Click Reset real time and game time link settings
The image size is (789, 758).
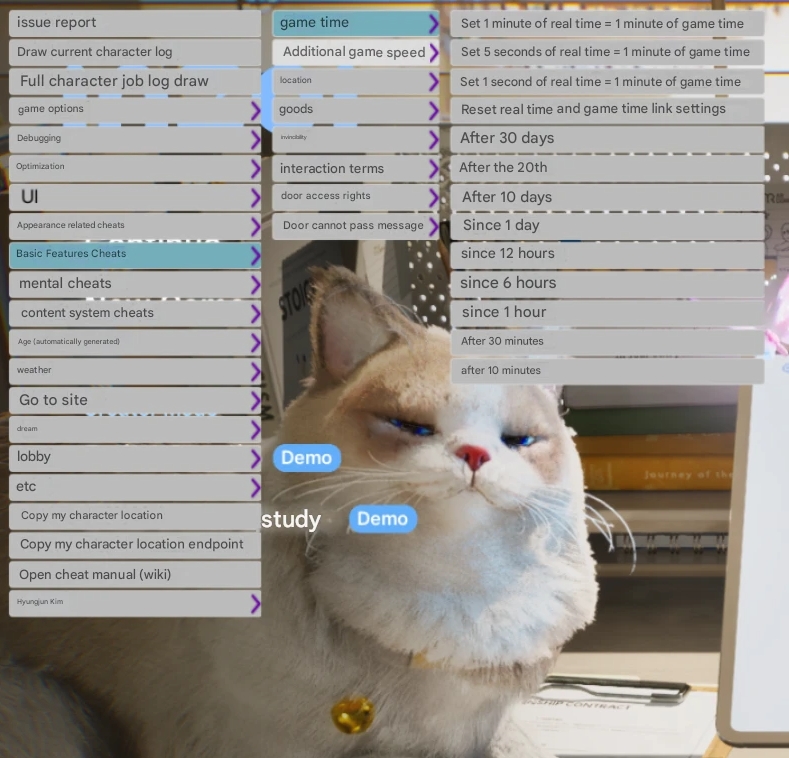click(x=606, y=109)
